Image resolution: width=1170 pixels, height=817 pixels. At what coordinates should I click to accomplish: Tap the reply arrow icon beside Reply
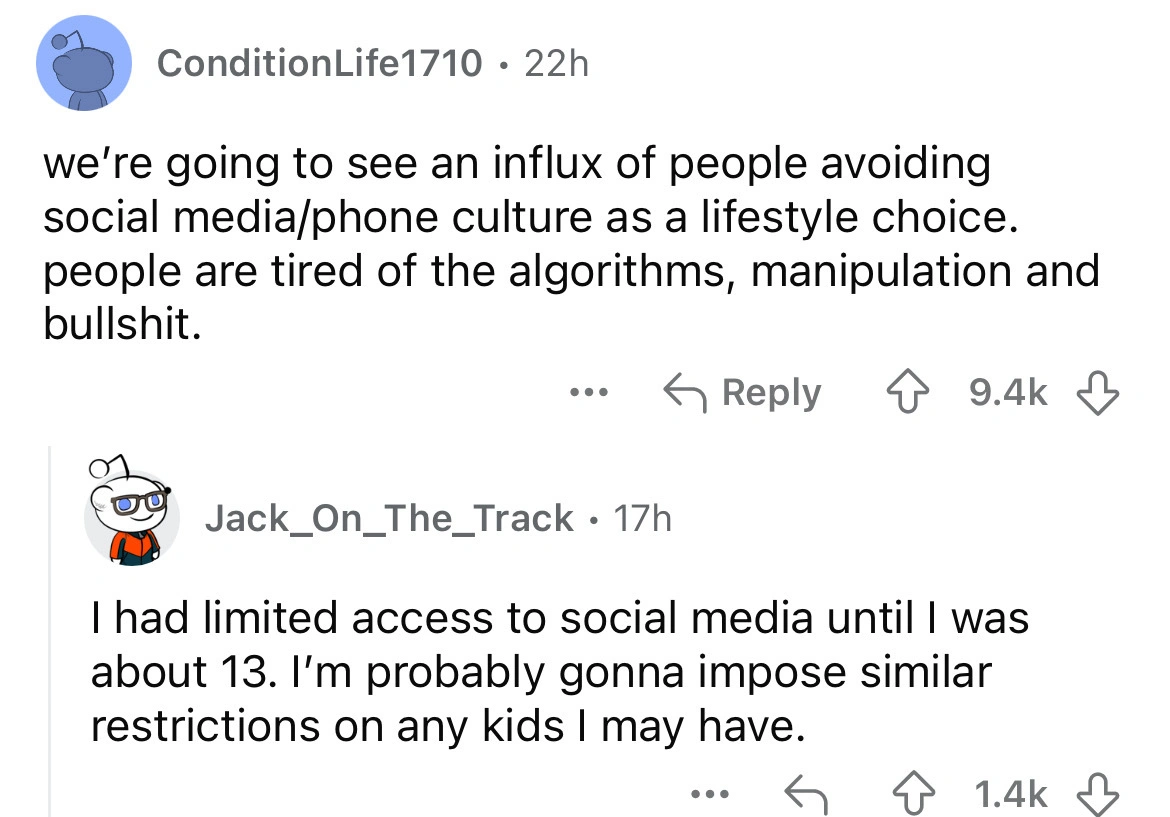pos(685,393)
